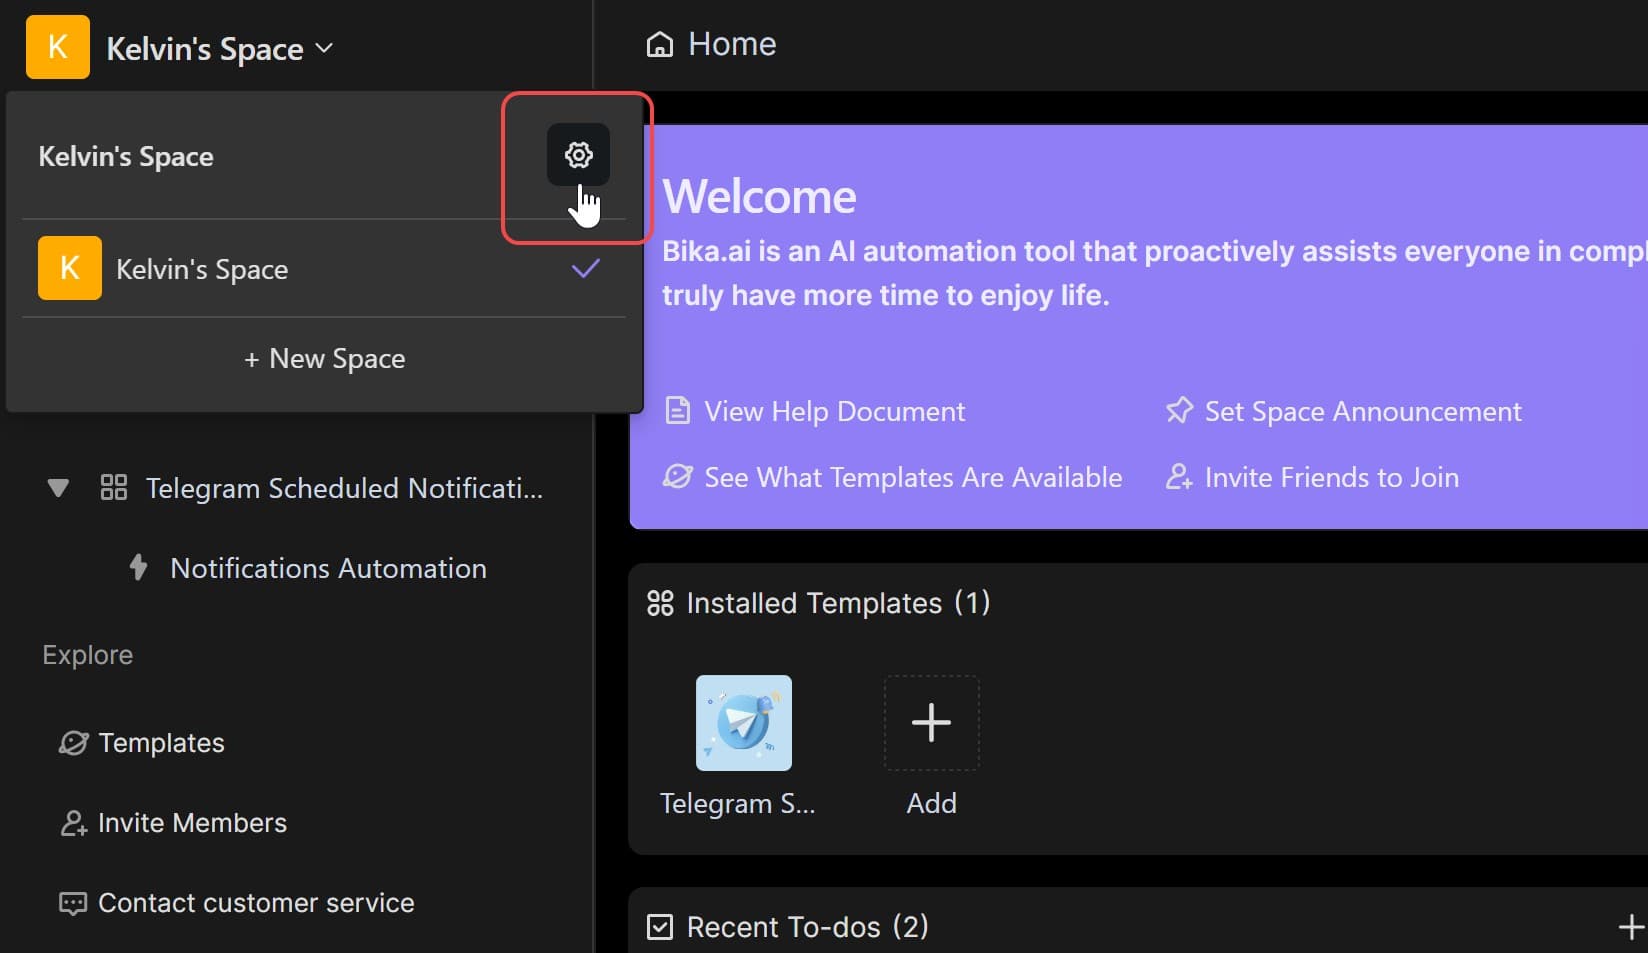Click the Installed Templates section icon
Image resolution: width=1648 pixels, height=953 pixels.
click(x=660, y=603)
